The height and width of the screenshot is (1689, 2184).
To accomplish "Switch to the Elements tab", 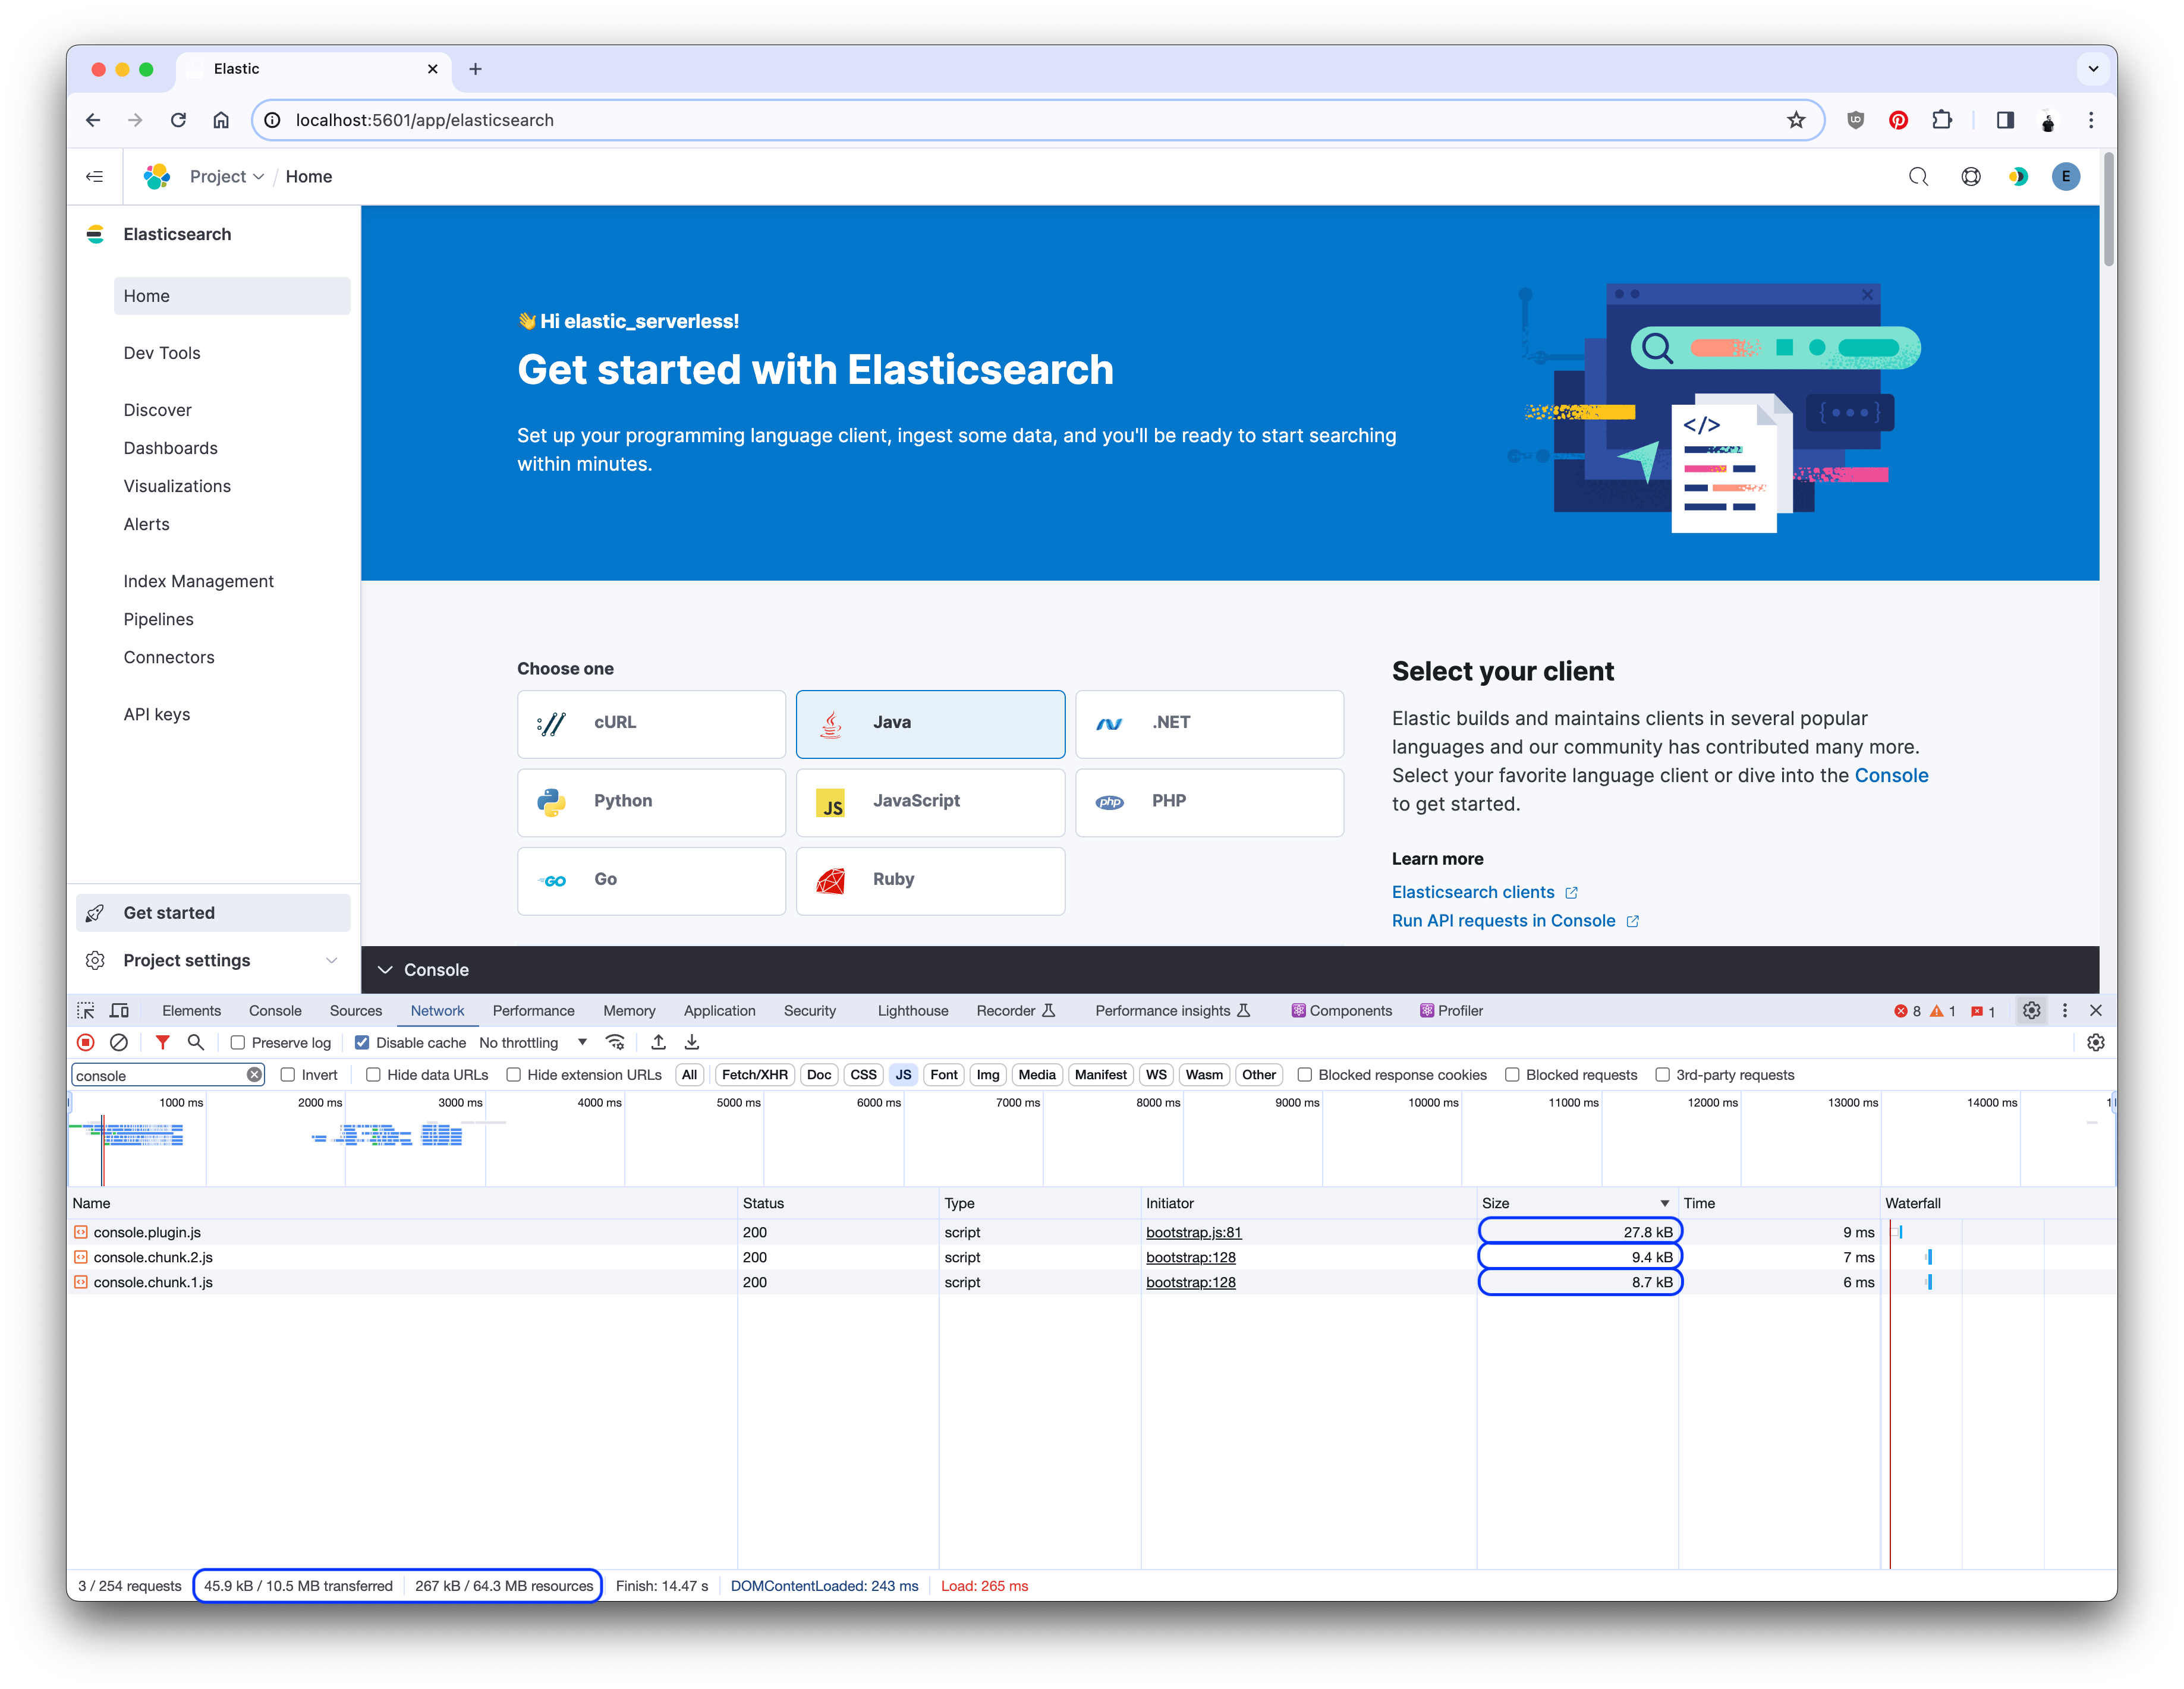I will point(191,1011).
